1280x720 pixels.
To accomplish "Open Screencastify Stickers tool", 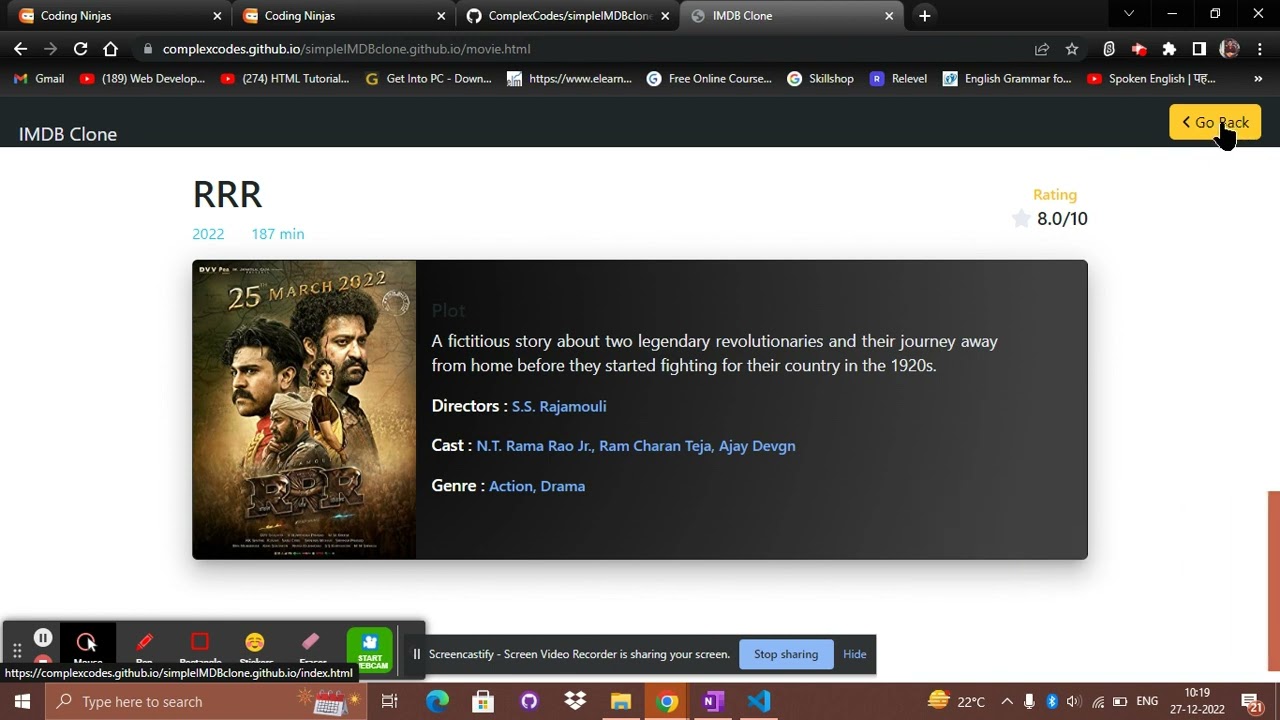I will pyautogui.click(x=256, y=647).
